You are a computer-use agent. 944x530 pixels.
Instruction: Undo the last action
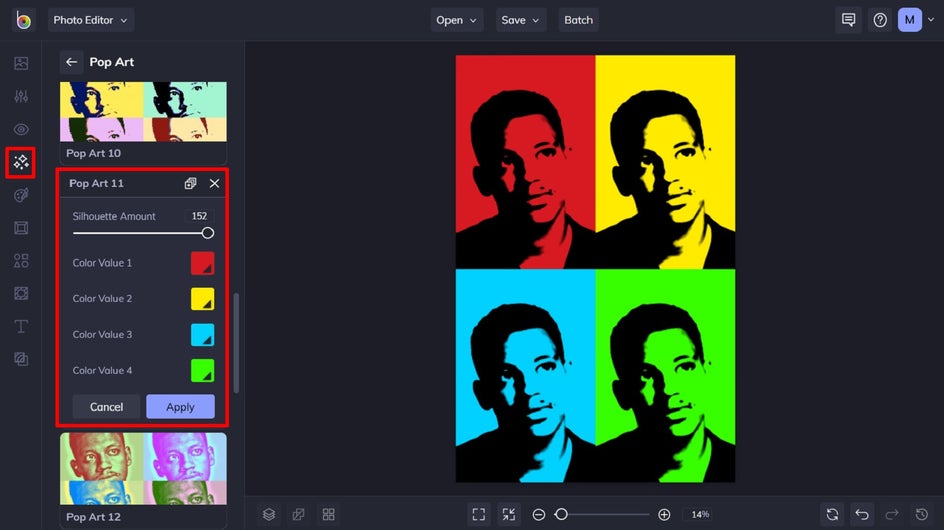pyautogui.click(x=862, y=514)
